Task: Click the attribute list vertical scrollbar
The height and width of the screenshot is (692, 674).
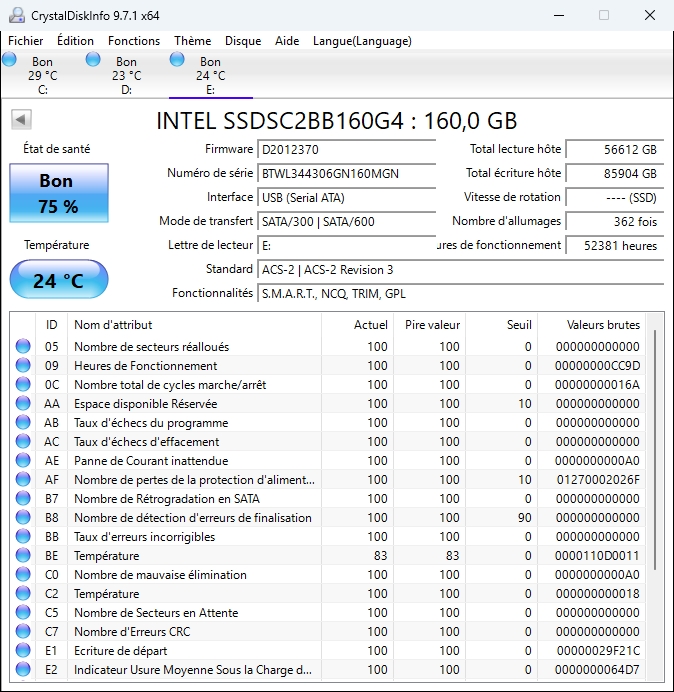Action: [x=656, y=450]
